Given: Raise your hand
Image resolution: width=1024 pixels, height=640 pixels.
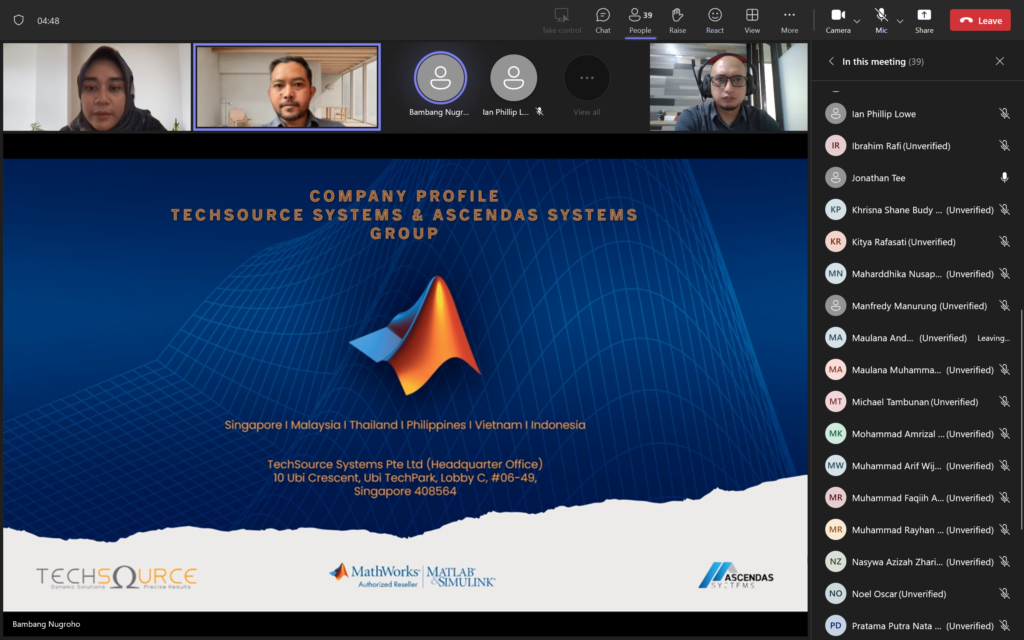Looking at the screenshot, I should coord(677,18).
